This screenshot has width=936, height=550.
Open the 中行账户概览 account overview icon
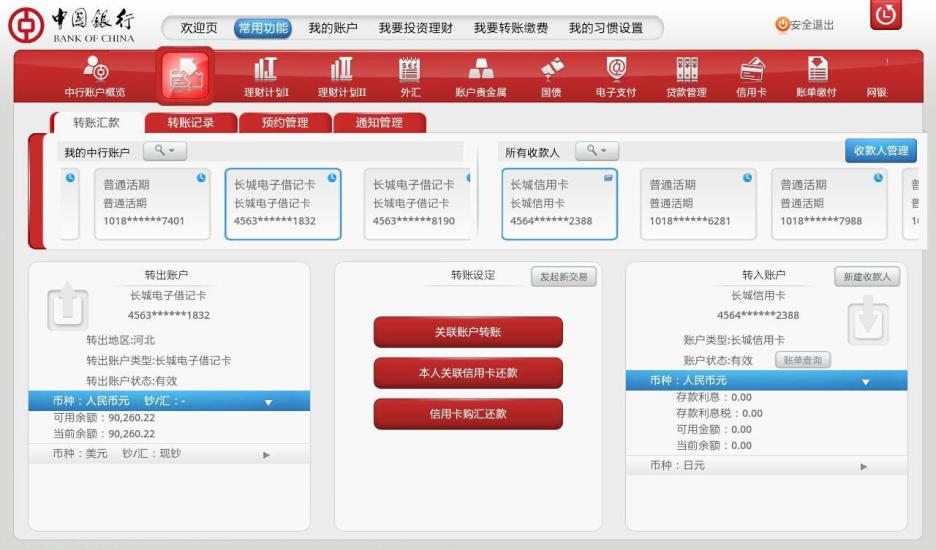pos(95,76)
